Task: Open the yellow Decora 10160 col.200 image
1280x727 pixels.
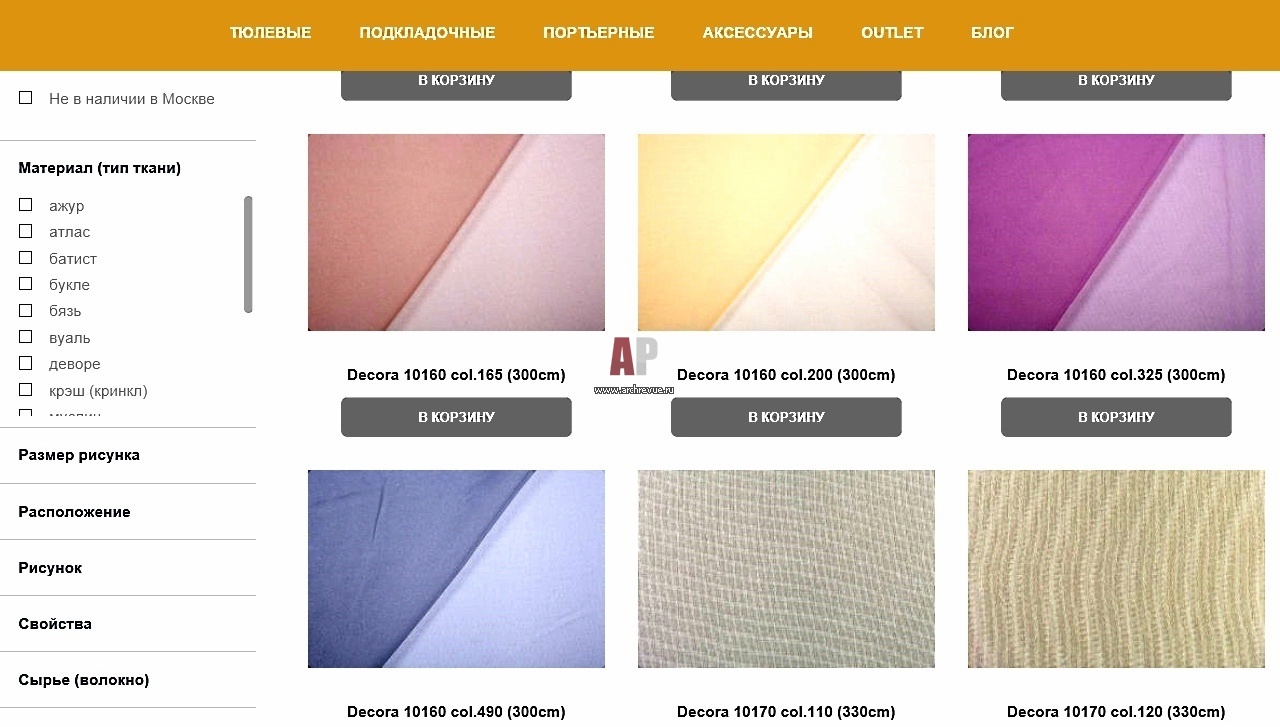Action: (786, 232)
